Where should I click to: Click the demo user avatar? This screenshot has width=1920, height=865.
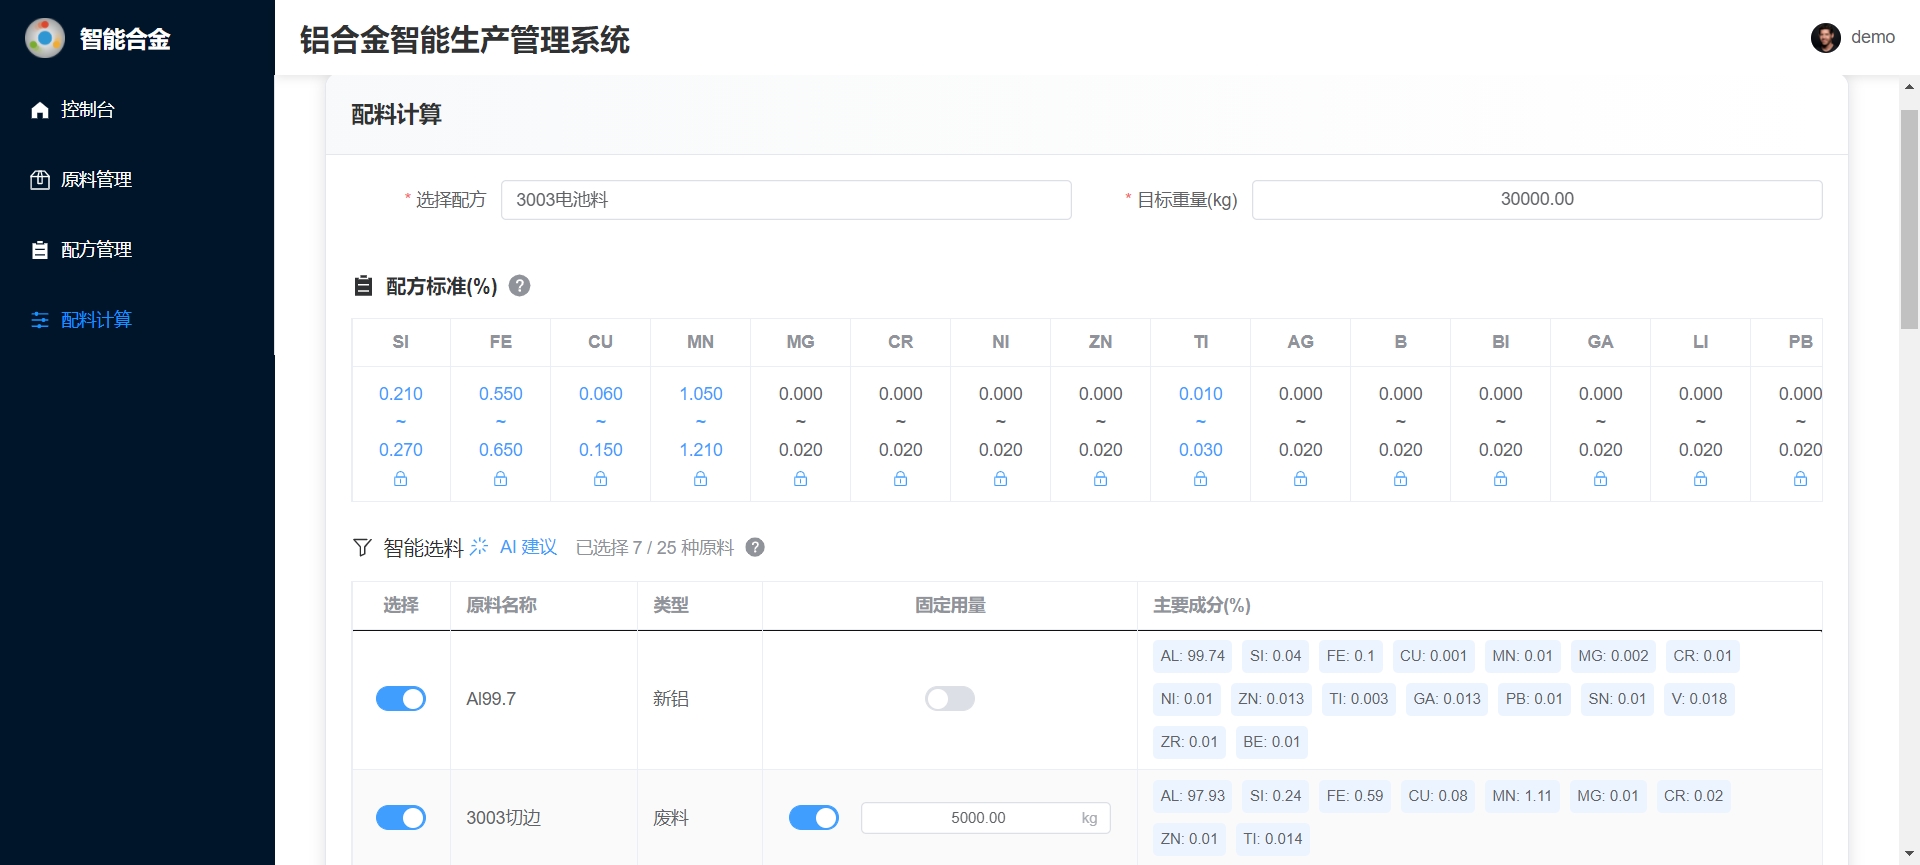pos(1825,38)
